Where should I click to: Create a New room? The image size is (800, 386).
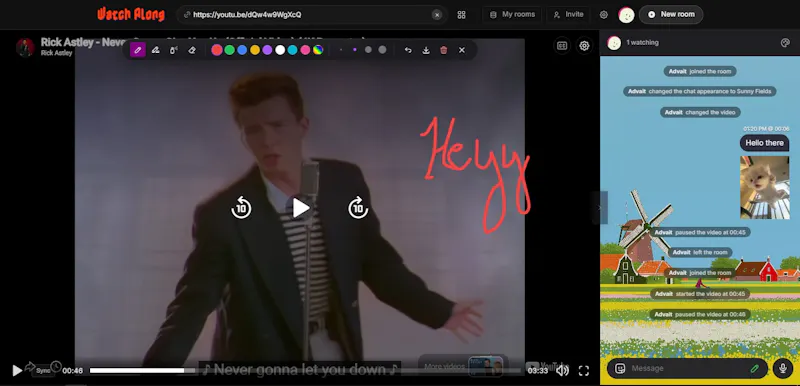click(671, 15)
